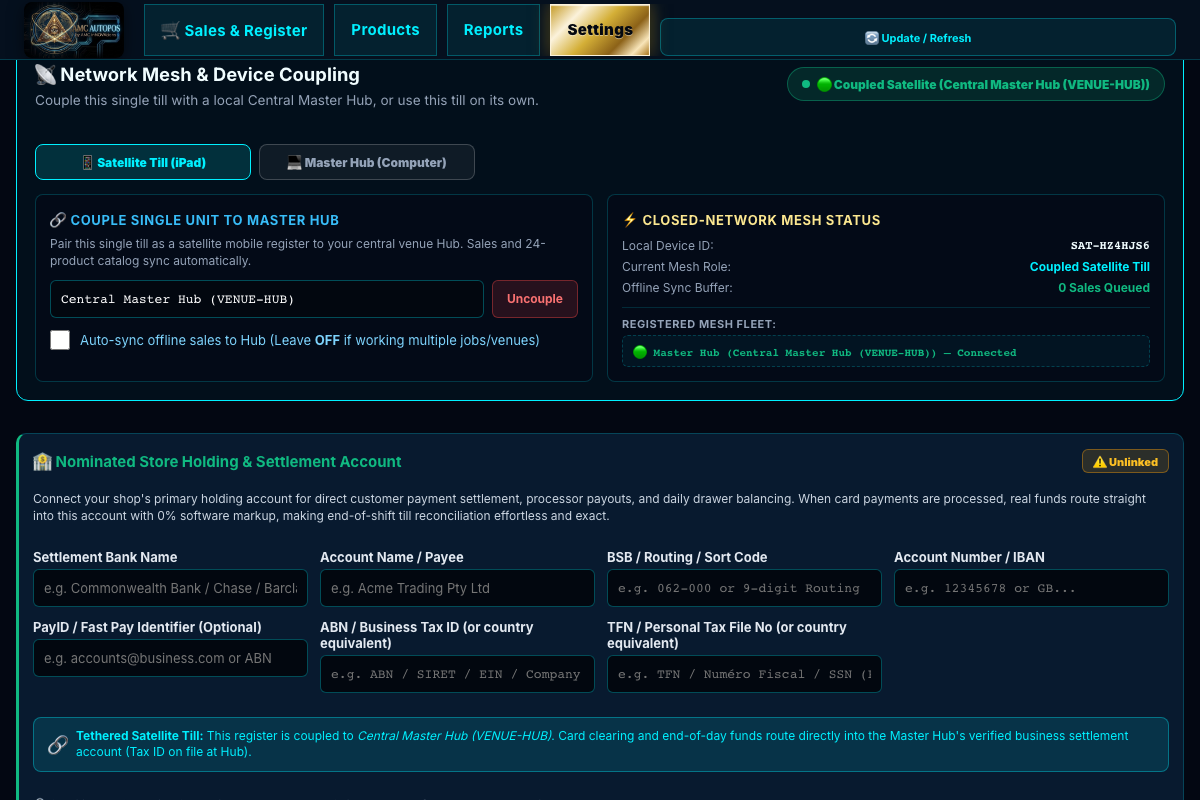The image size is (1200, 800).
Task: Enable Auto-sync offline sales to Hub checkbox
Action: point(60,340)
